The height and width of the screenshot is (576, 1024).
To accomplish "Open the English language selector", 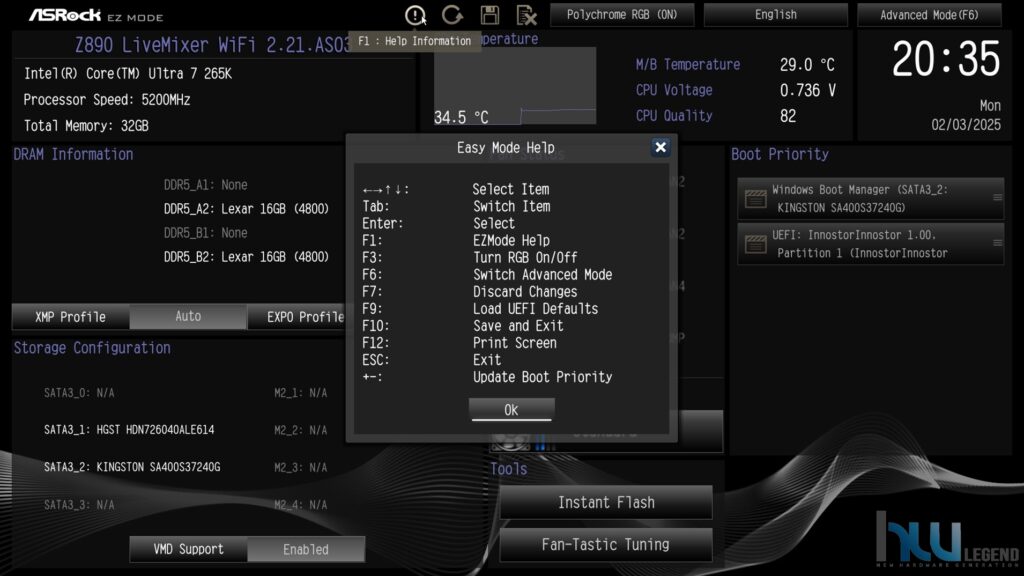I will (x=775, y=14).
